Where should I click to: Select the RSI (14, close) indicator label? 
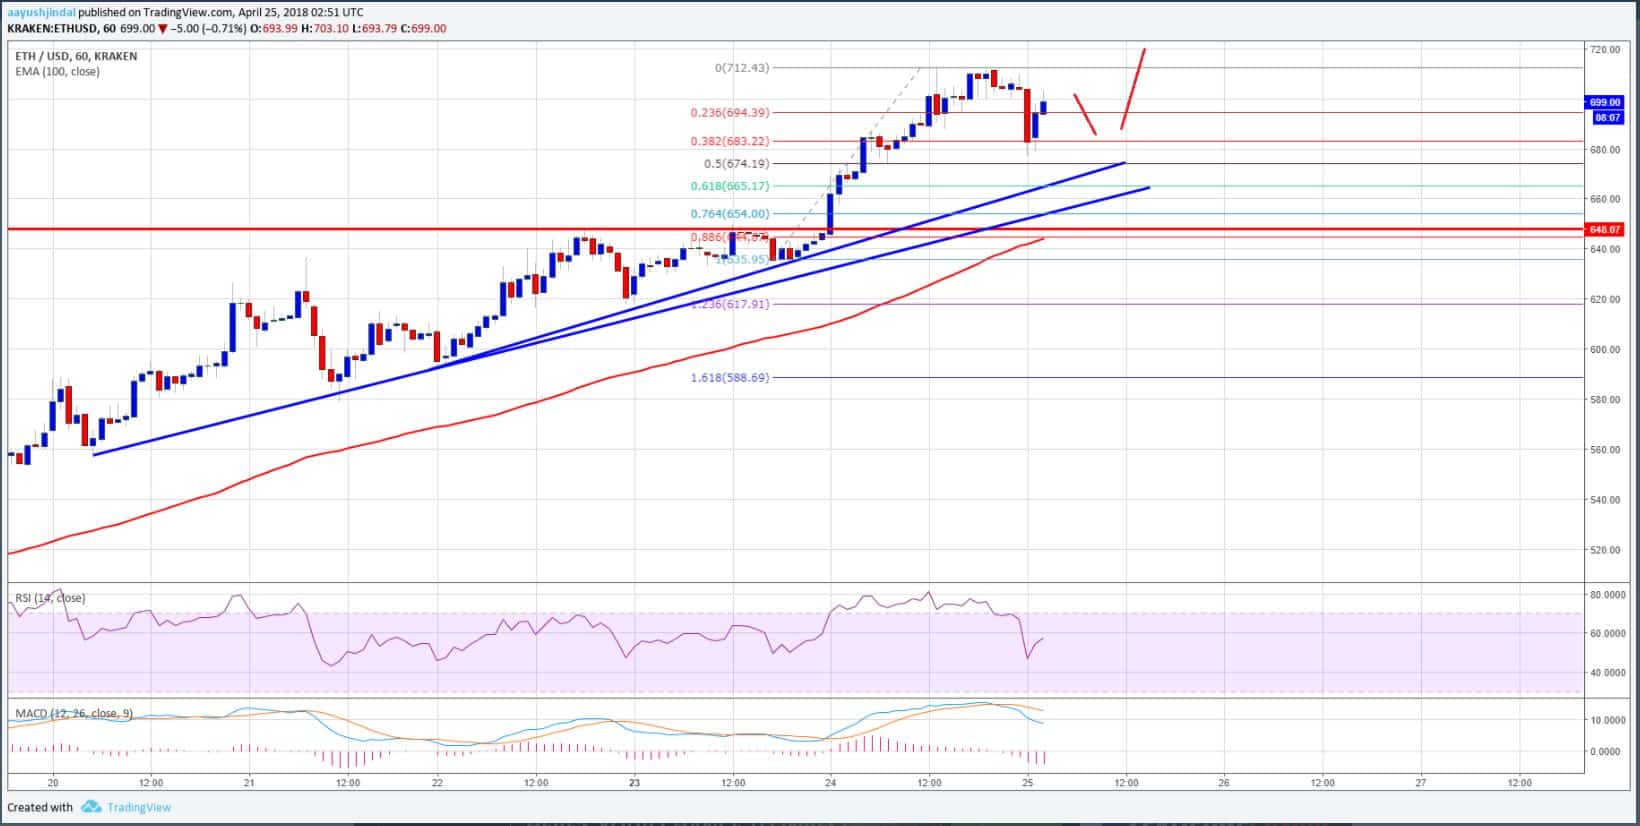pyautogui.click(x=49, y=598)
